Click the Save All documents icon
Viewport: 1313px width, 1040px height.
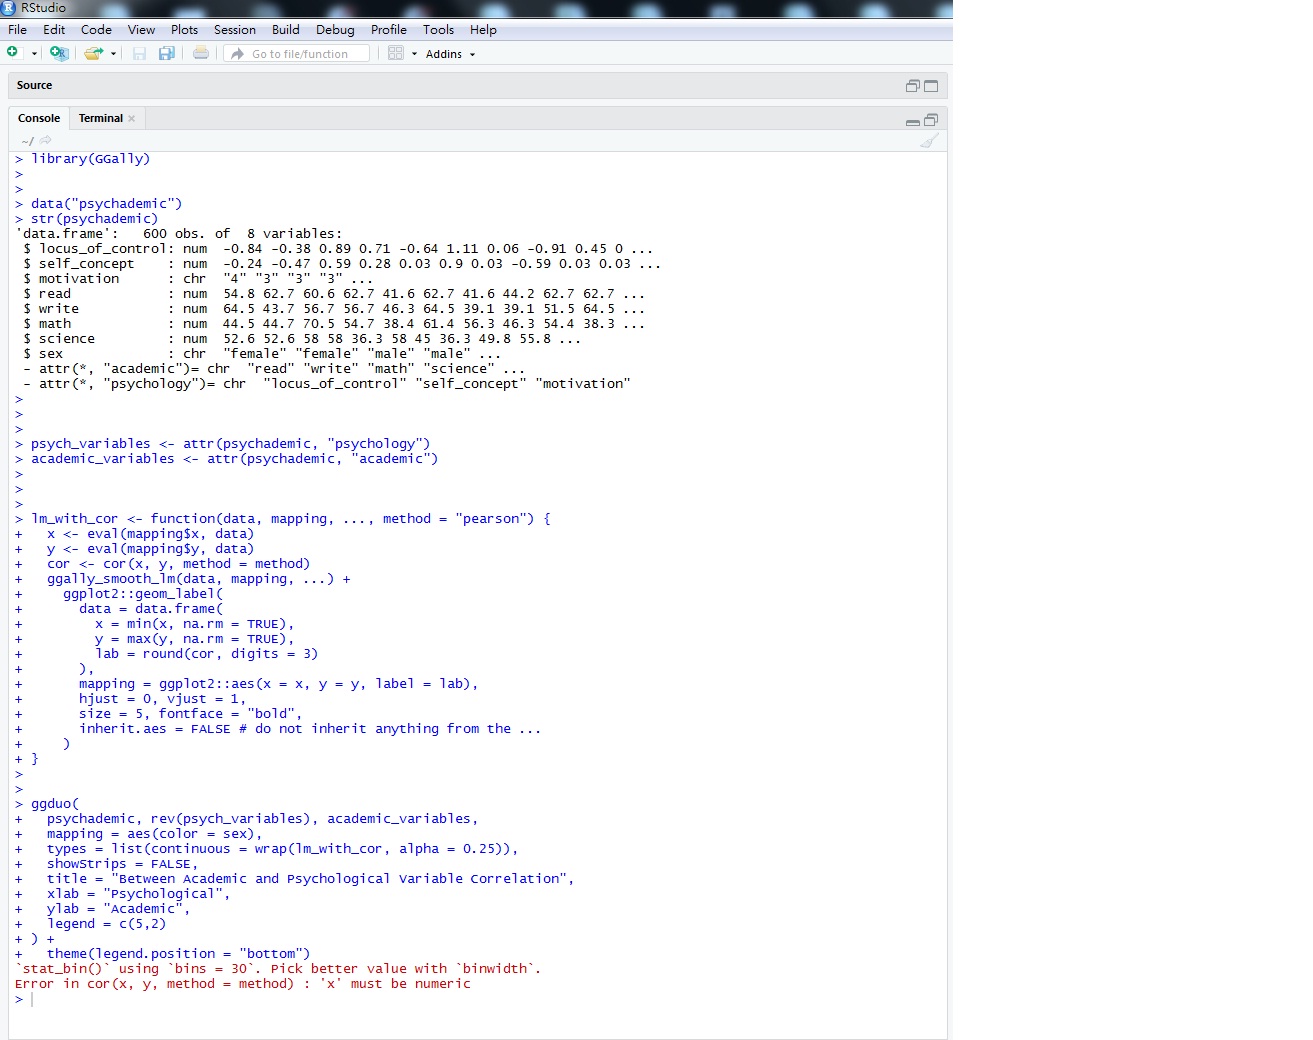(166, 53)
